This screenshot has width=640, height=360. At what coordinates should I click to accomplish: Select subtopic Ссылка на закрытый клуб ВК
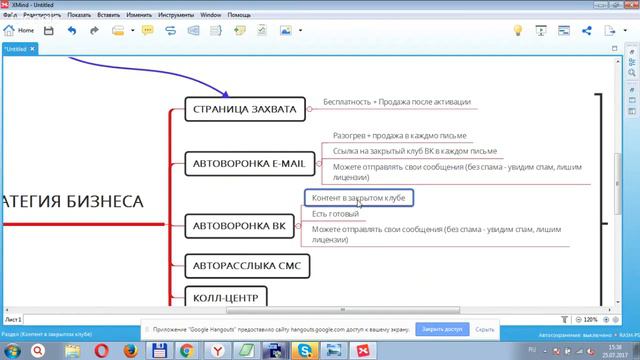click(415, 151)
